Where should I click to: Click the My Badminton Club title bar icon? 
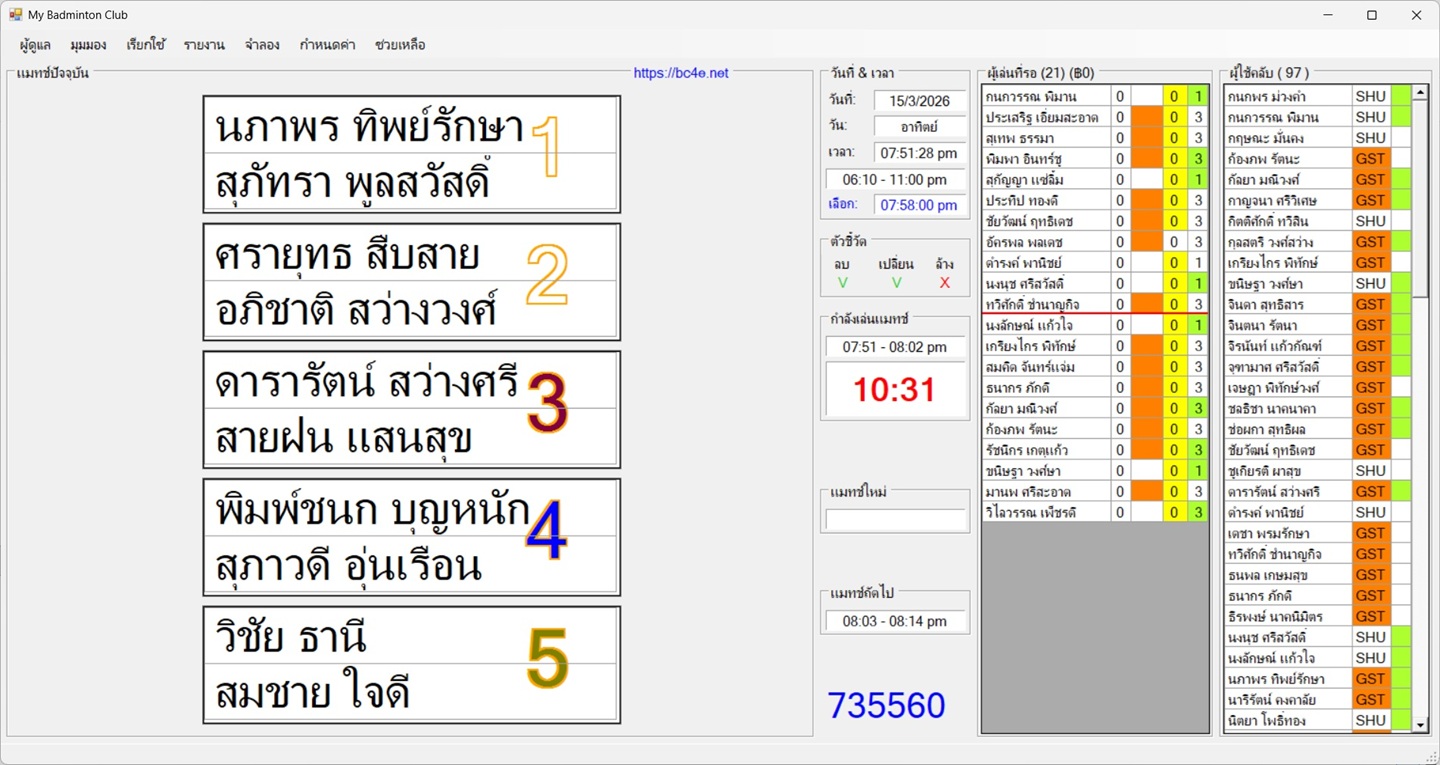pos(15,15)
